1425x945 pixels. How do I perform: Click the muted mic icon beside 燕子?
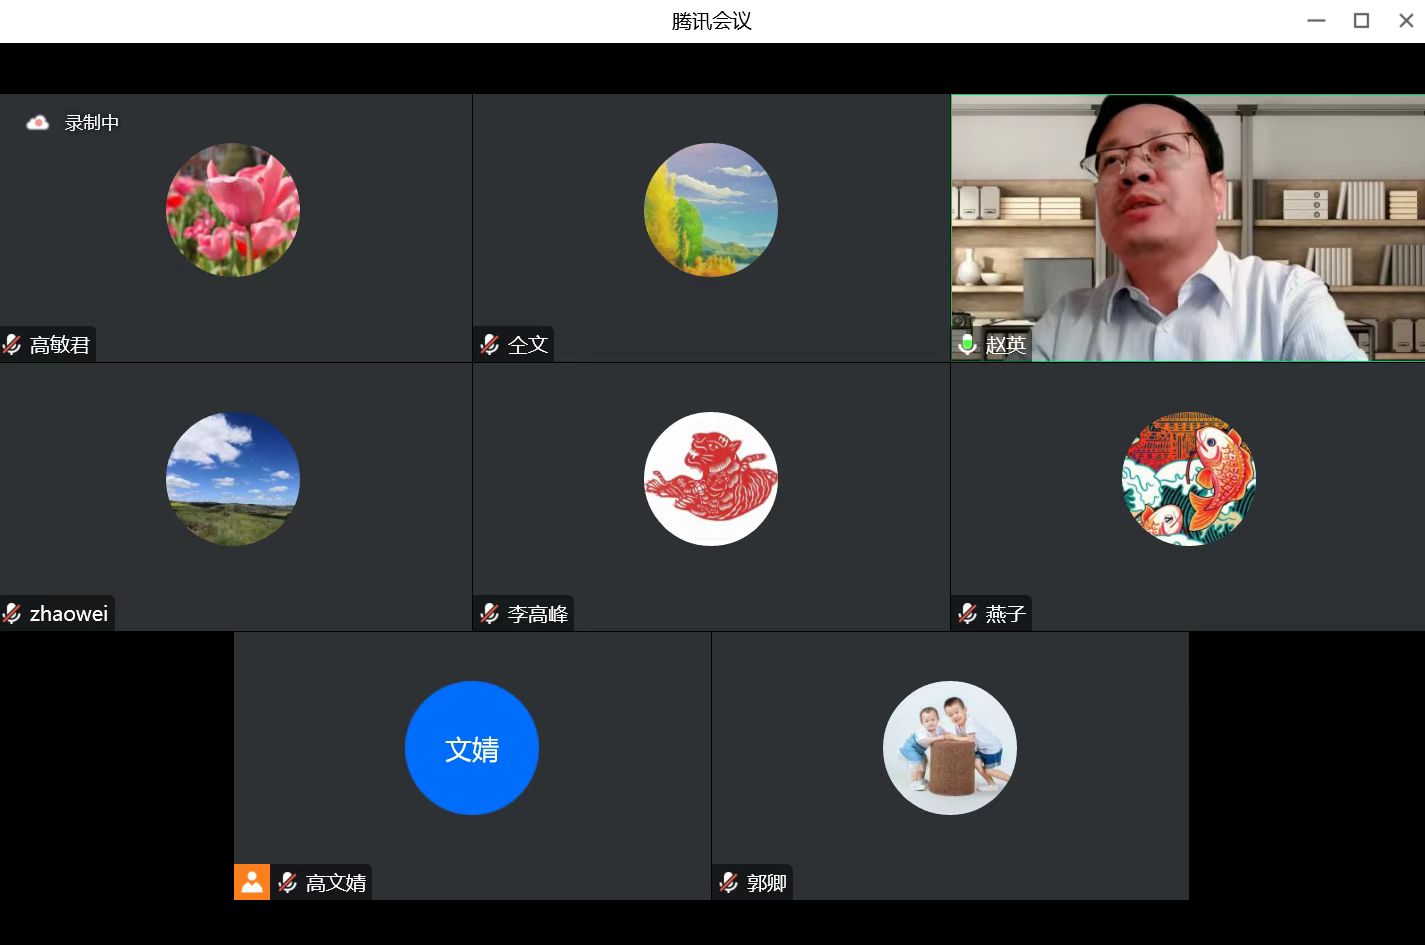coord(967,613)
